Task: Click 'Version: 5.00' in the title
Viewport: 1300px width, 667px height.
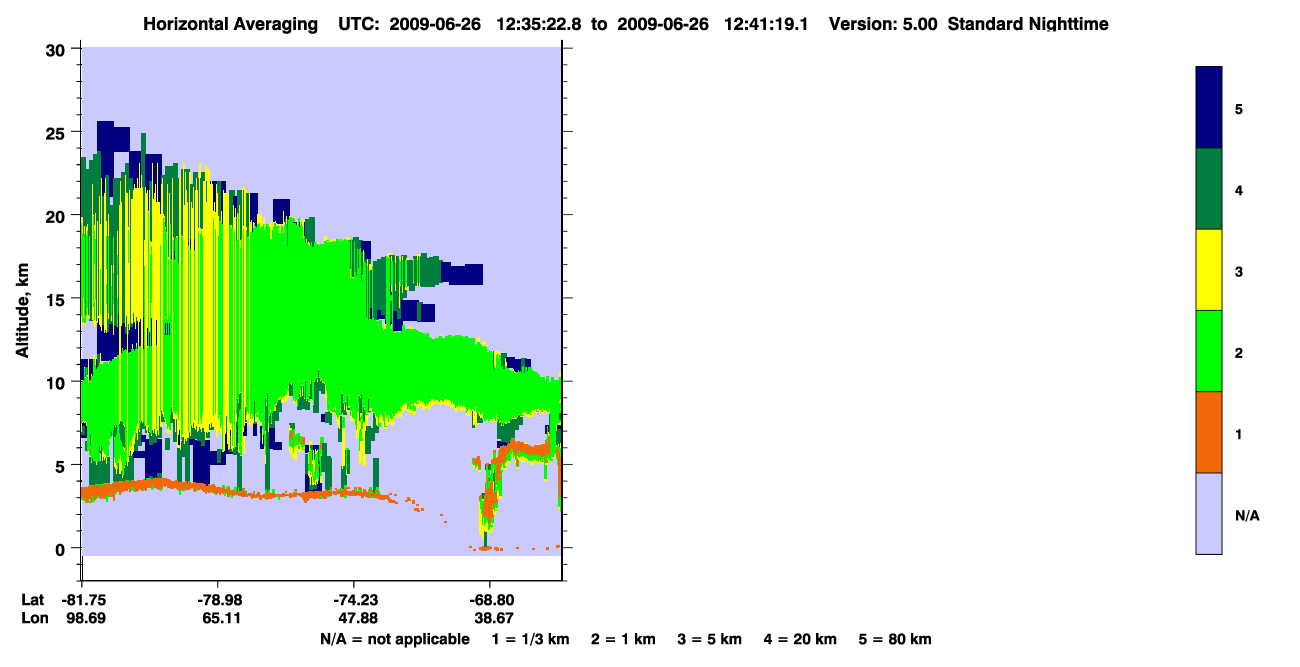Action: pos(882,24)
